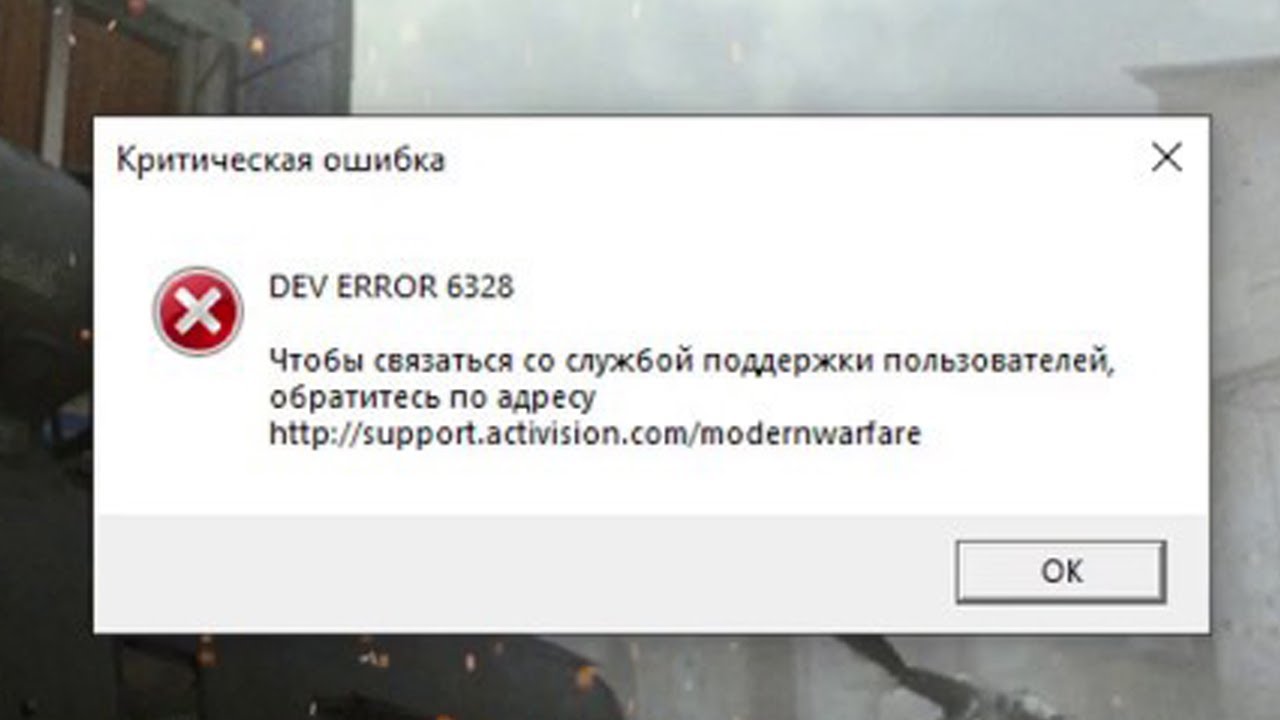This screenshot has height=720, width=1280.
Task: Click the DEV ERROR 6328 text
Action: 391,287
